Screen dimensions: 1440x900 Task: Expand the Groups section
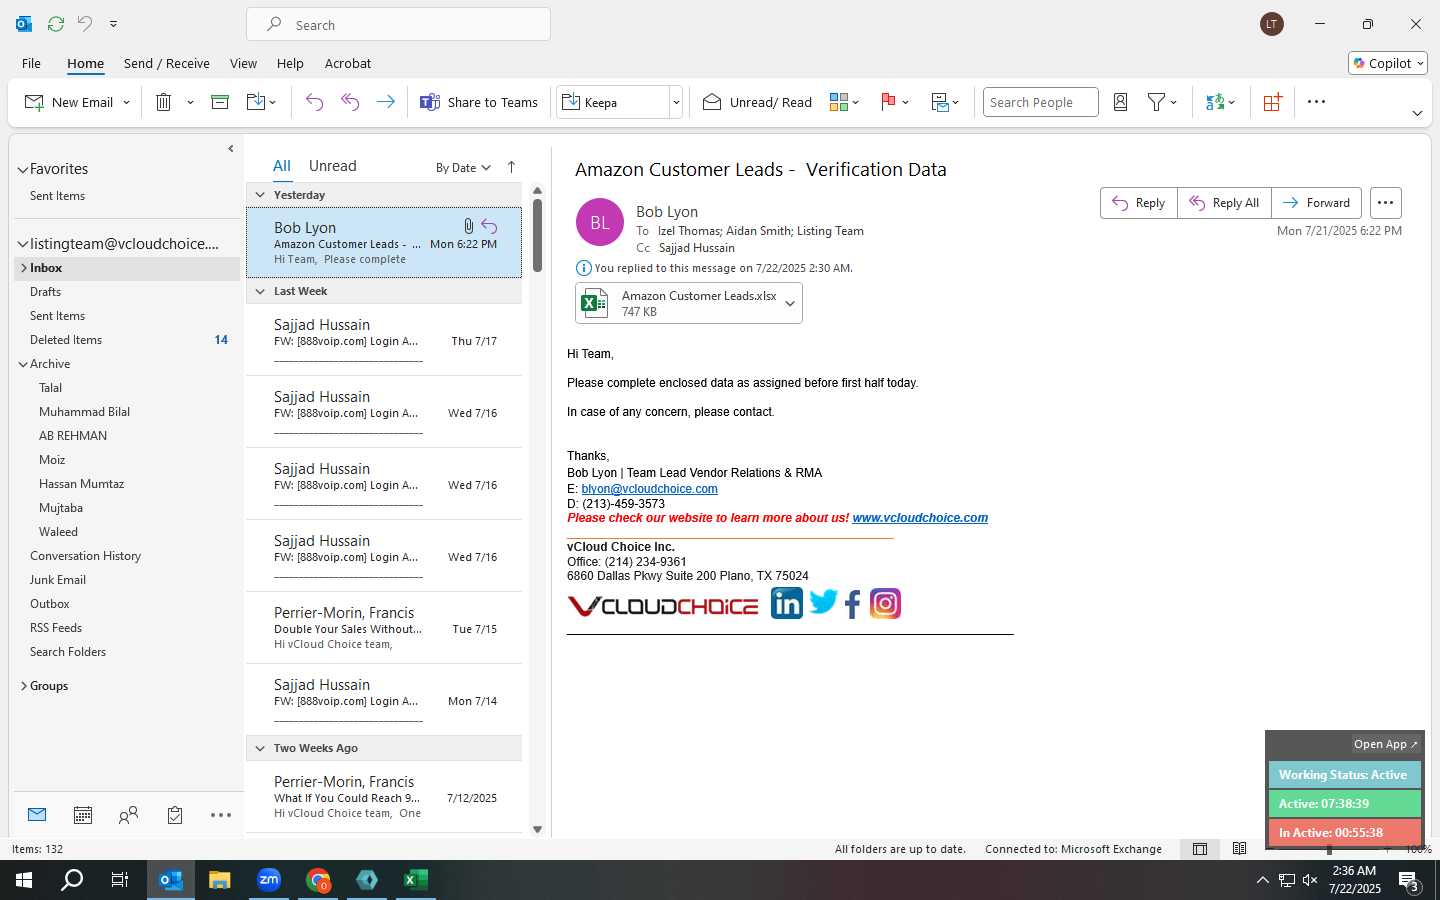[23, 686]
